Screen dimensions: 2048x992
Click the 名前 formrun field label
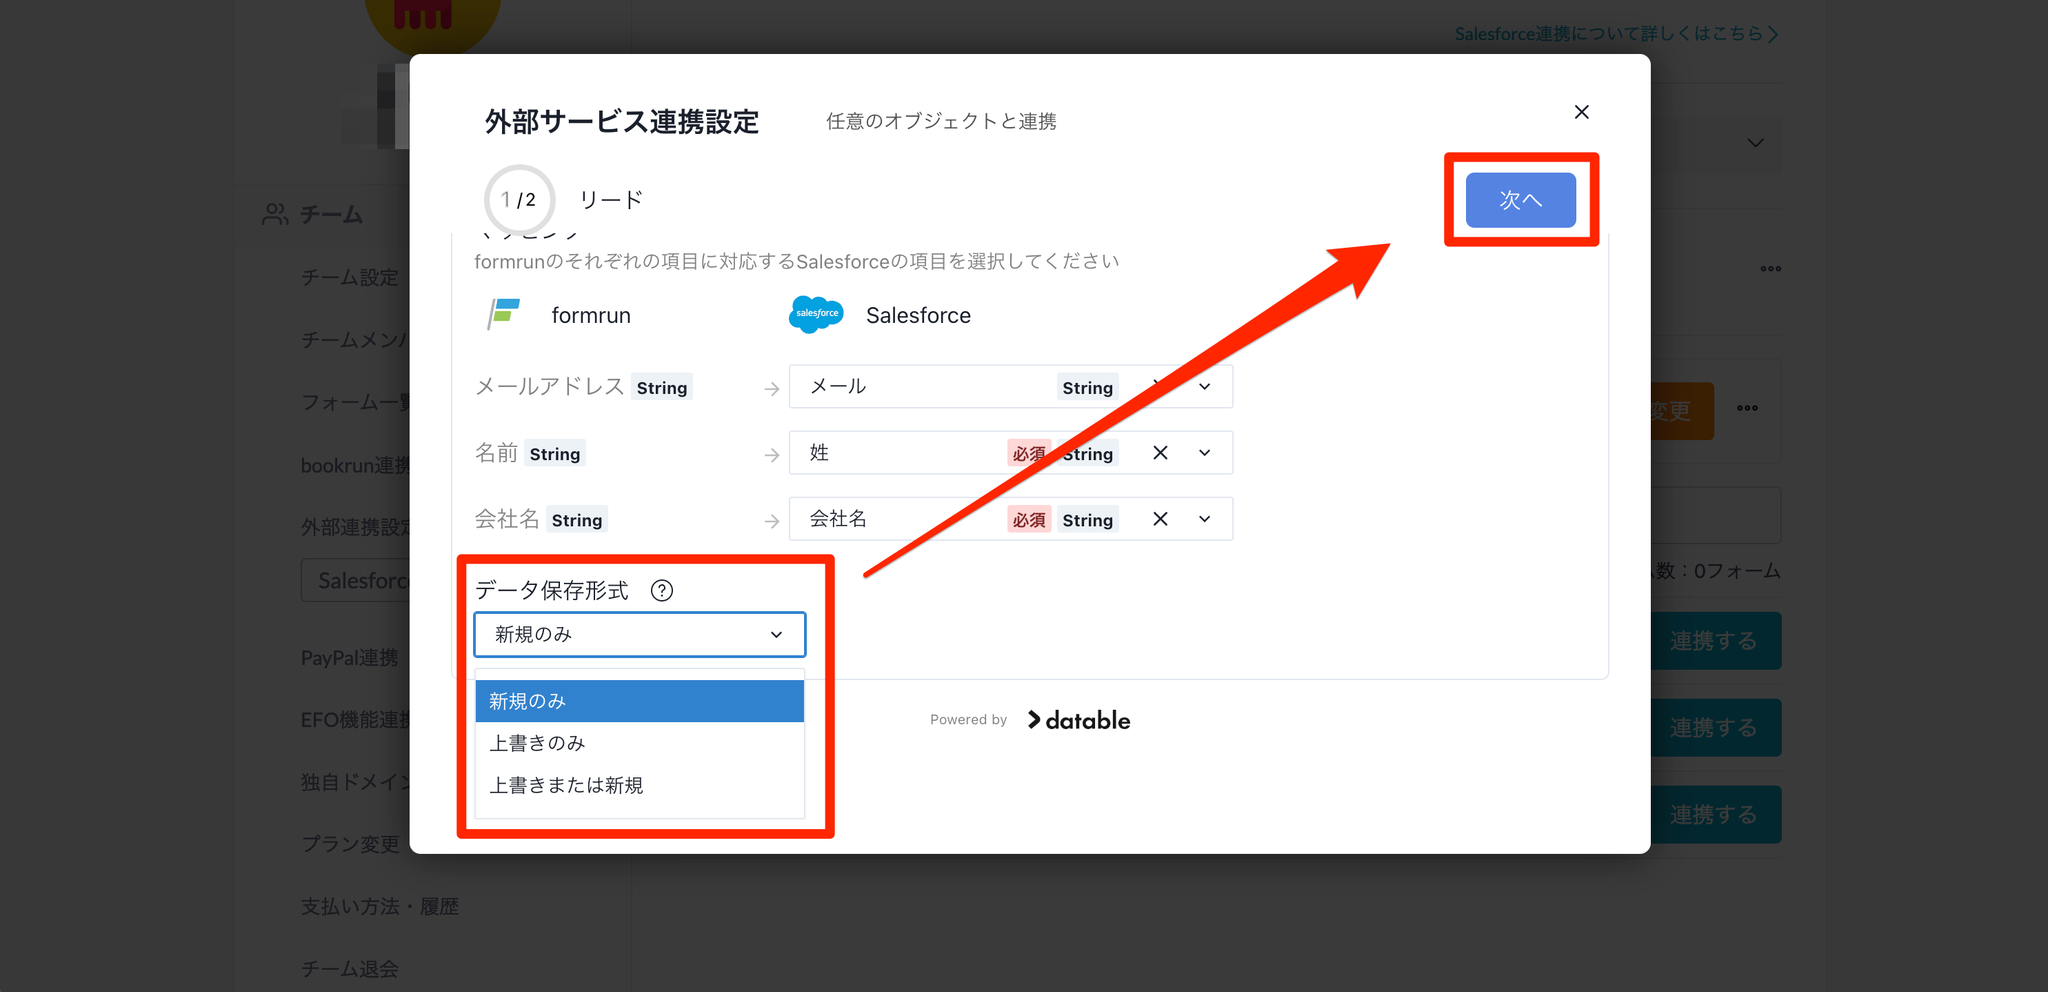496,453
